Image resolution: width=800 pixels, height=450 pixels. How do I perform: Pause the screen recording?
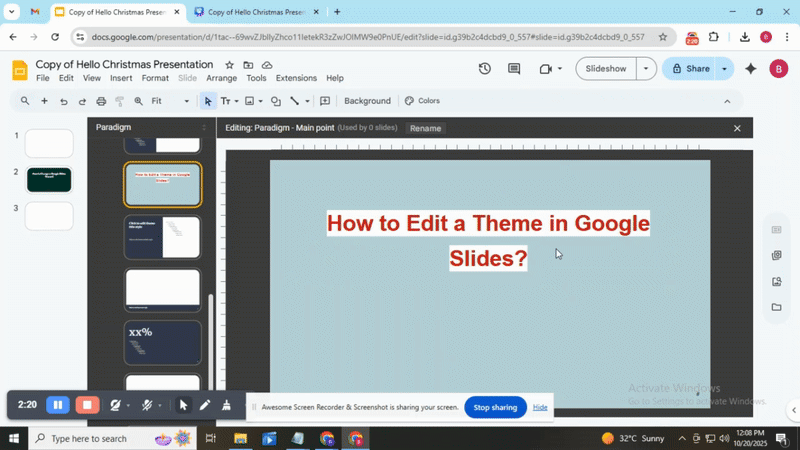click(58, 405)
